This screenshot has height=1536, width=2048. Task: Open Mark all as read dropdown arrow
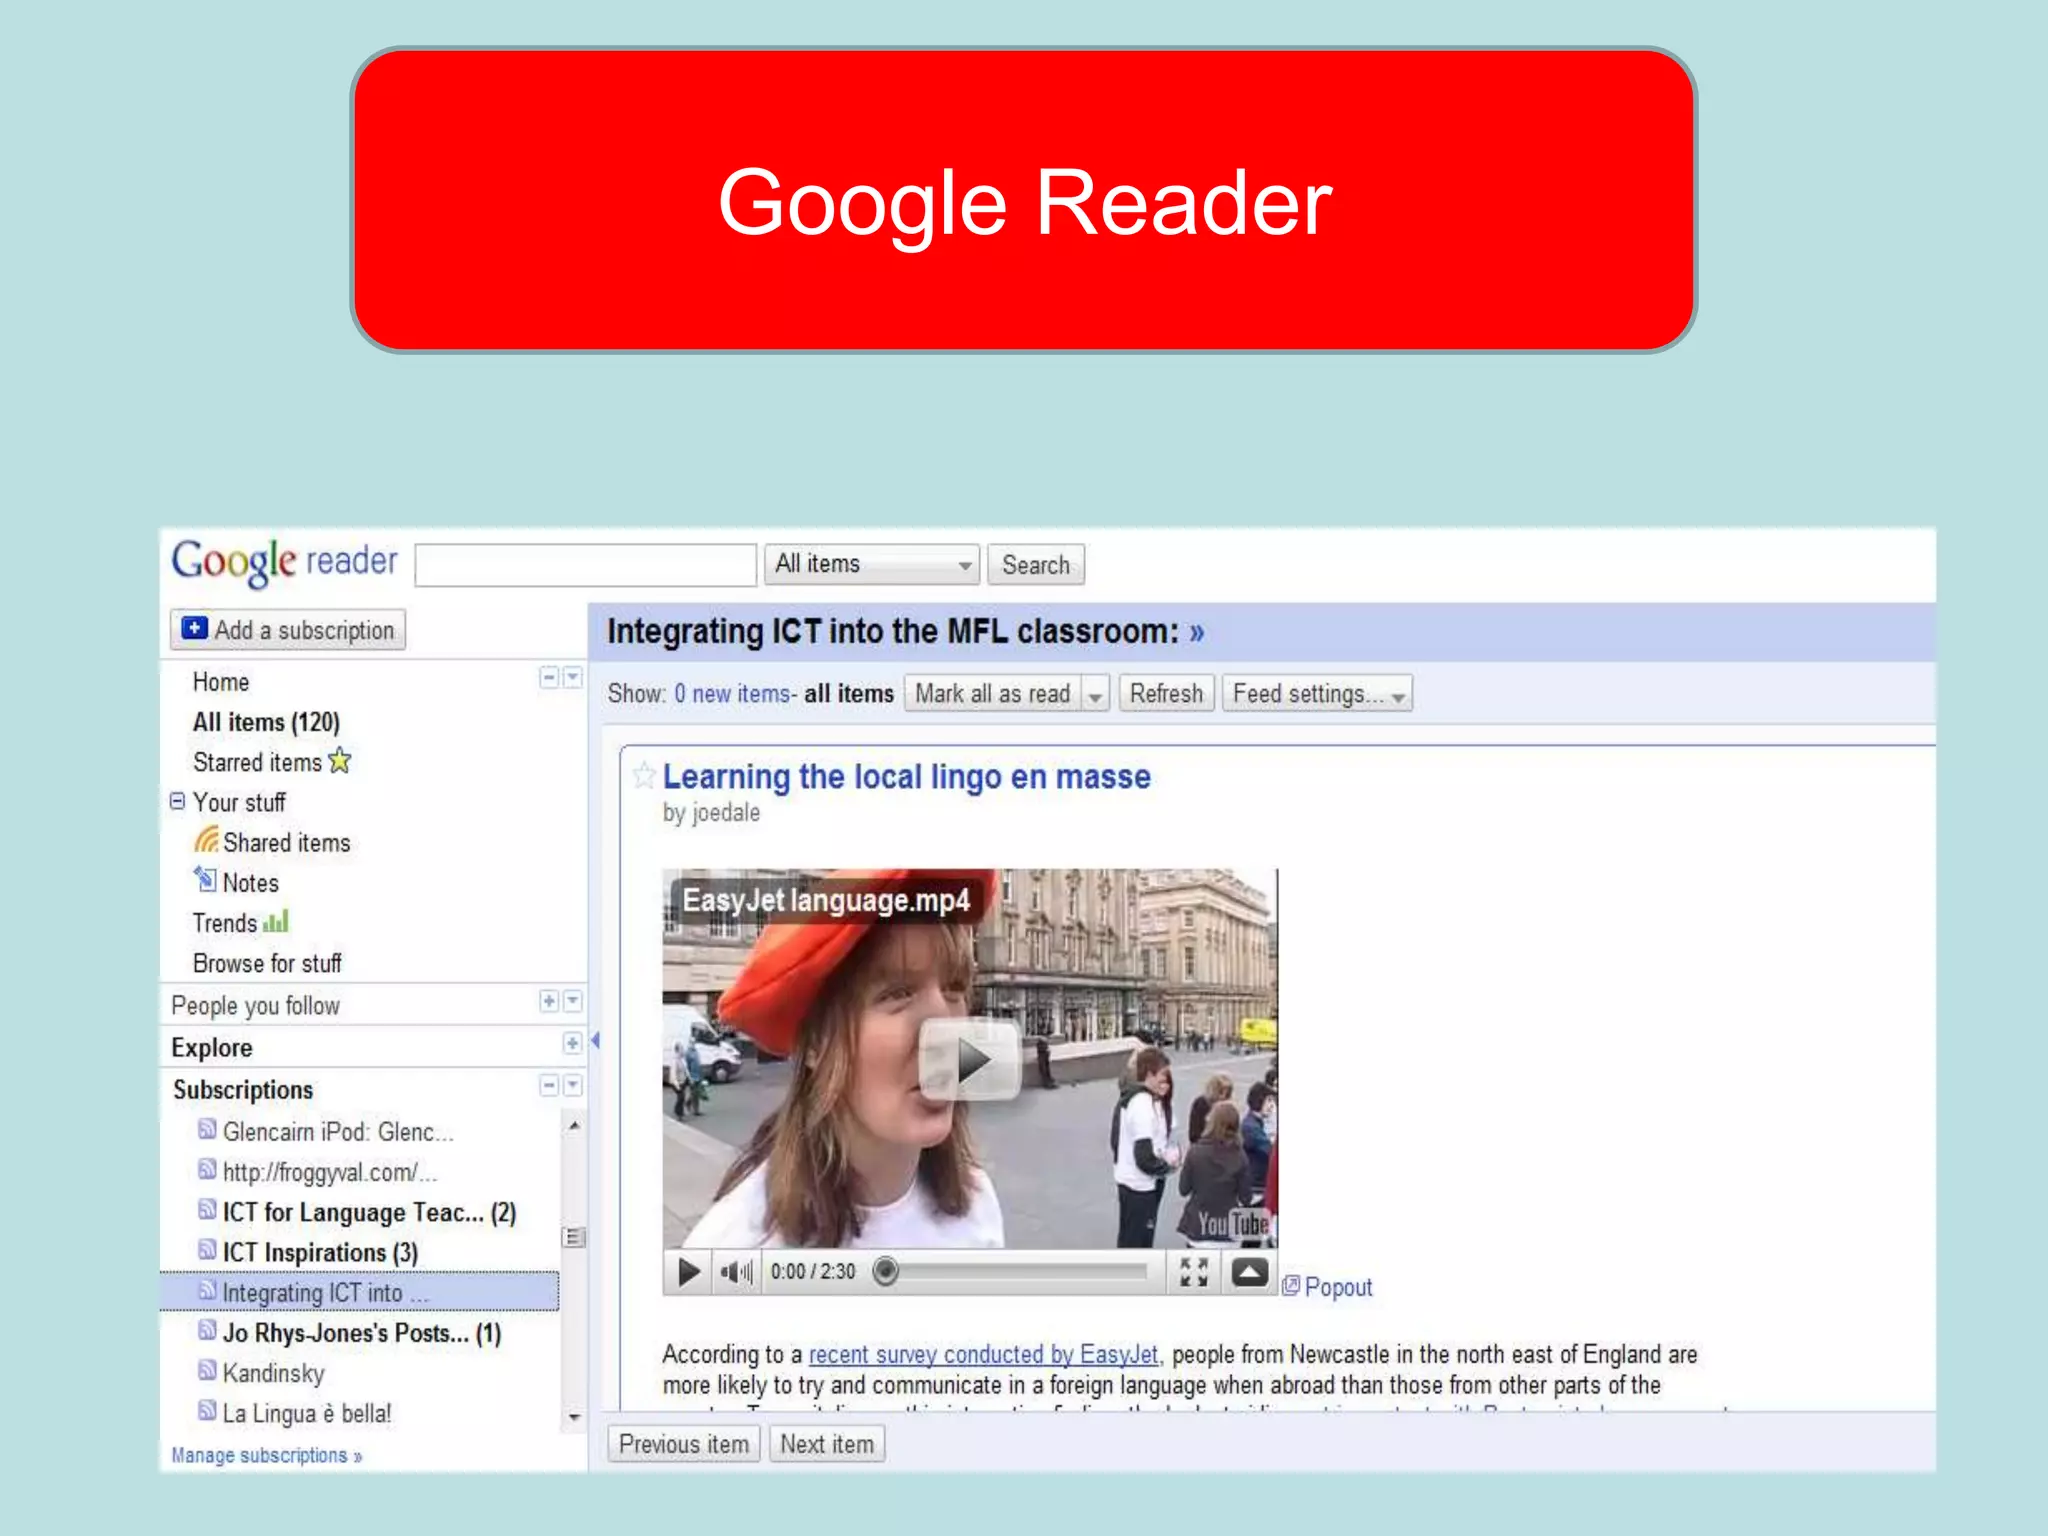coord(1095,694)
